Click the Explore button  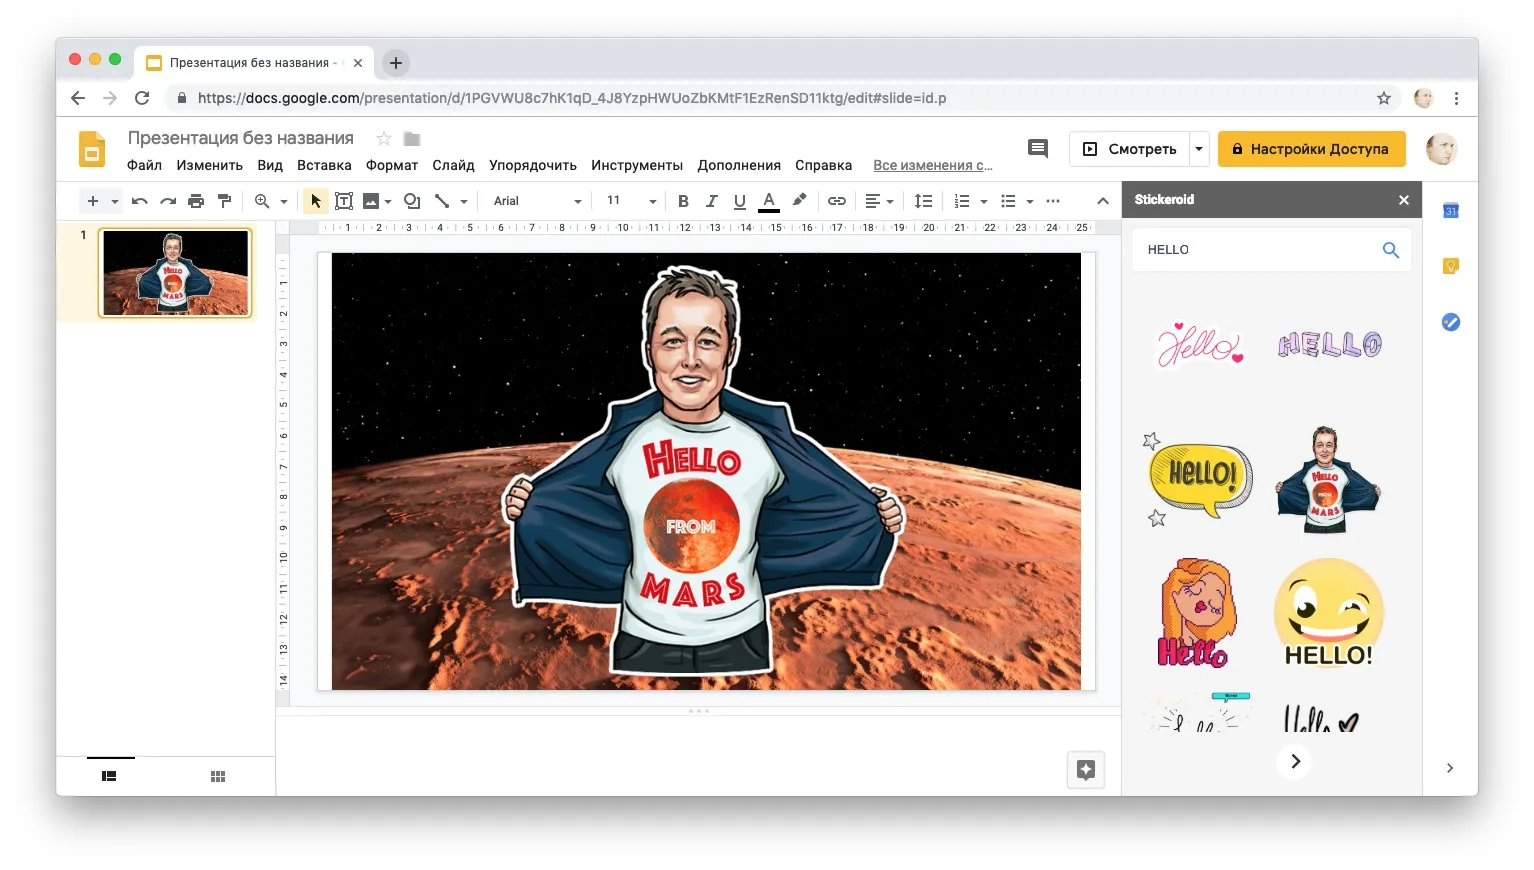(1086, 770)
